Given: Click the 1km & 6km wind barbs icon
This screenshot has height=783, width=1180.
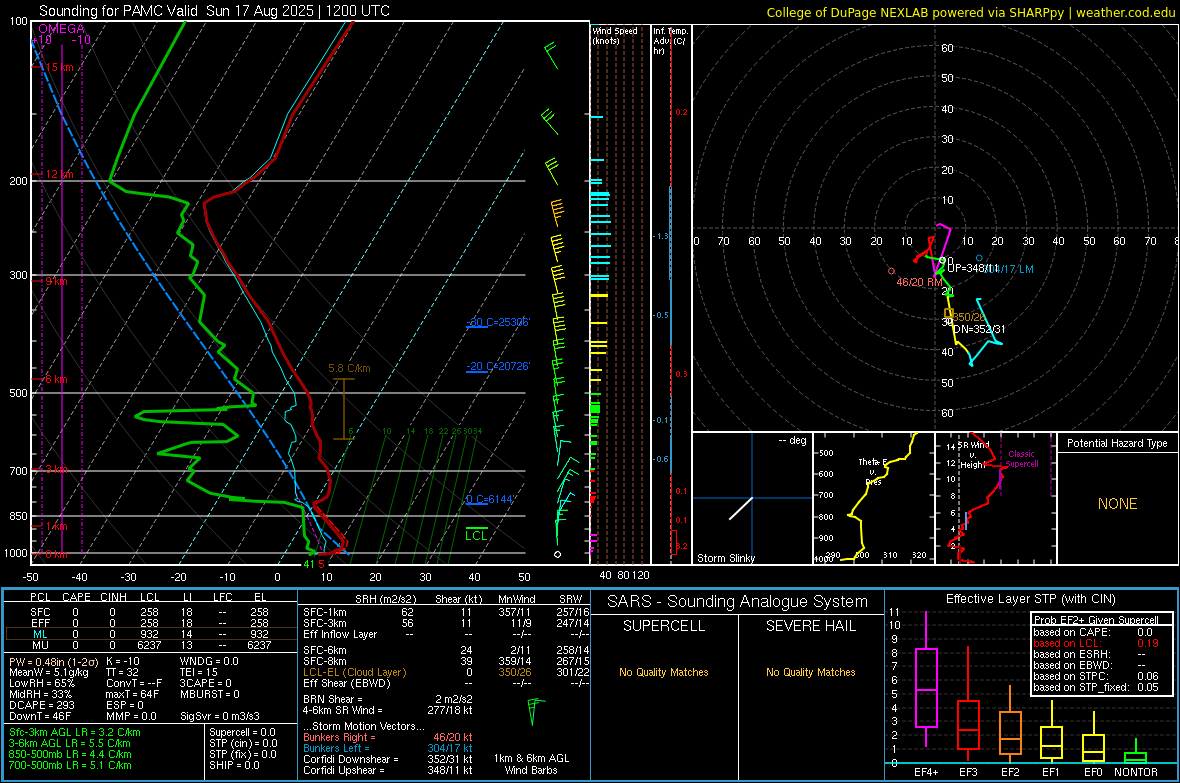Looking at the screenshot, I should (x=534, y=711).
